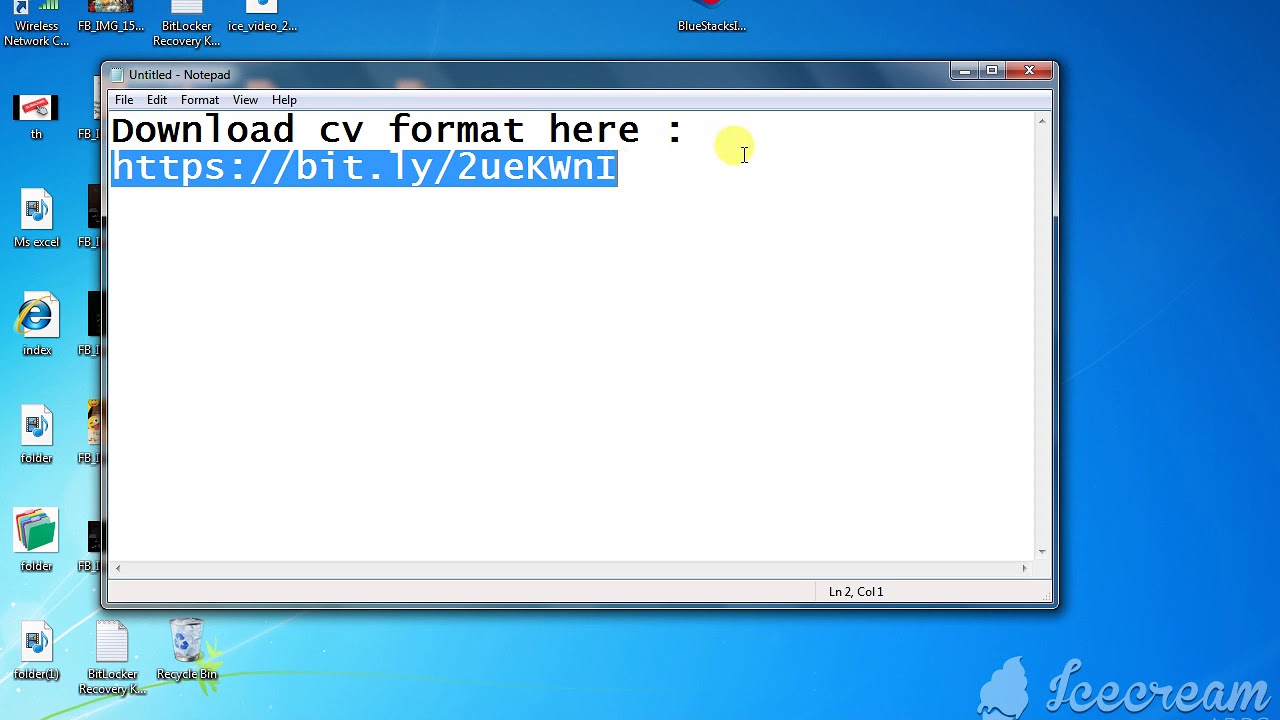Viewport: 1280px width, 720px height.
Task: Select the folder(1) desktop icon
Action: (36, 651)
